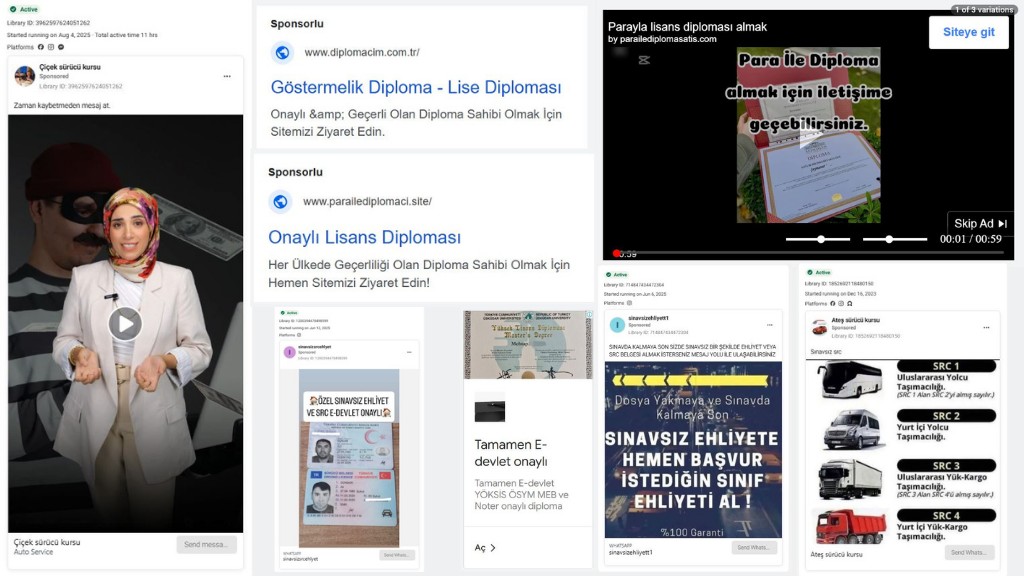Open three-dot menu on Ateş sürücü kursu ad

tap(985, 326)
